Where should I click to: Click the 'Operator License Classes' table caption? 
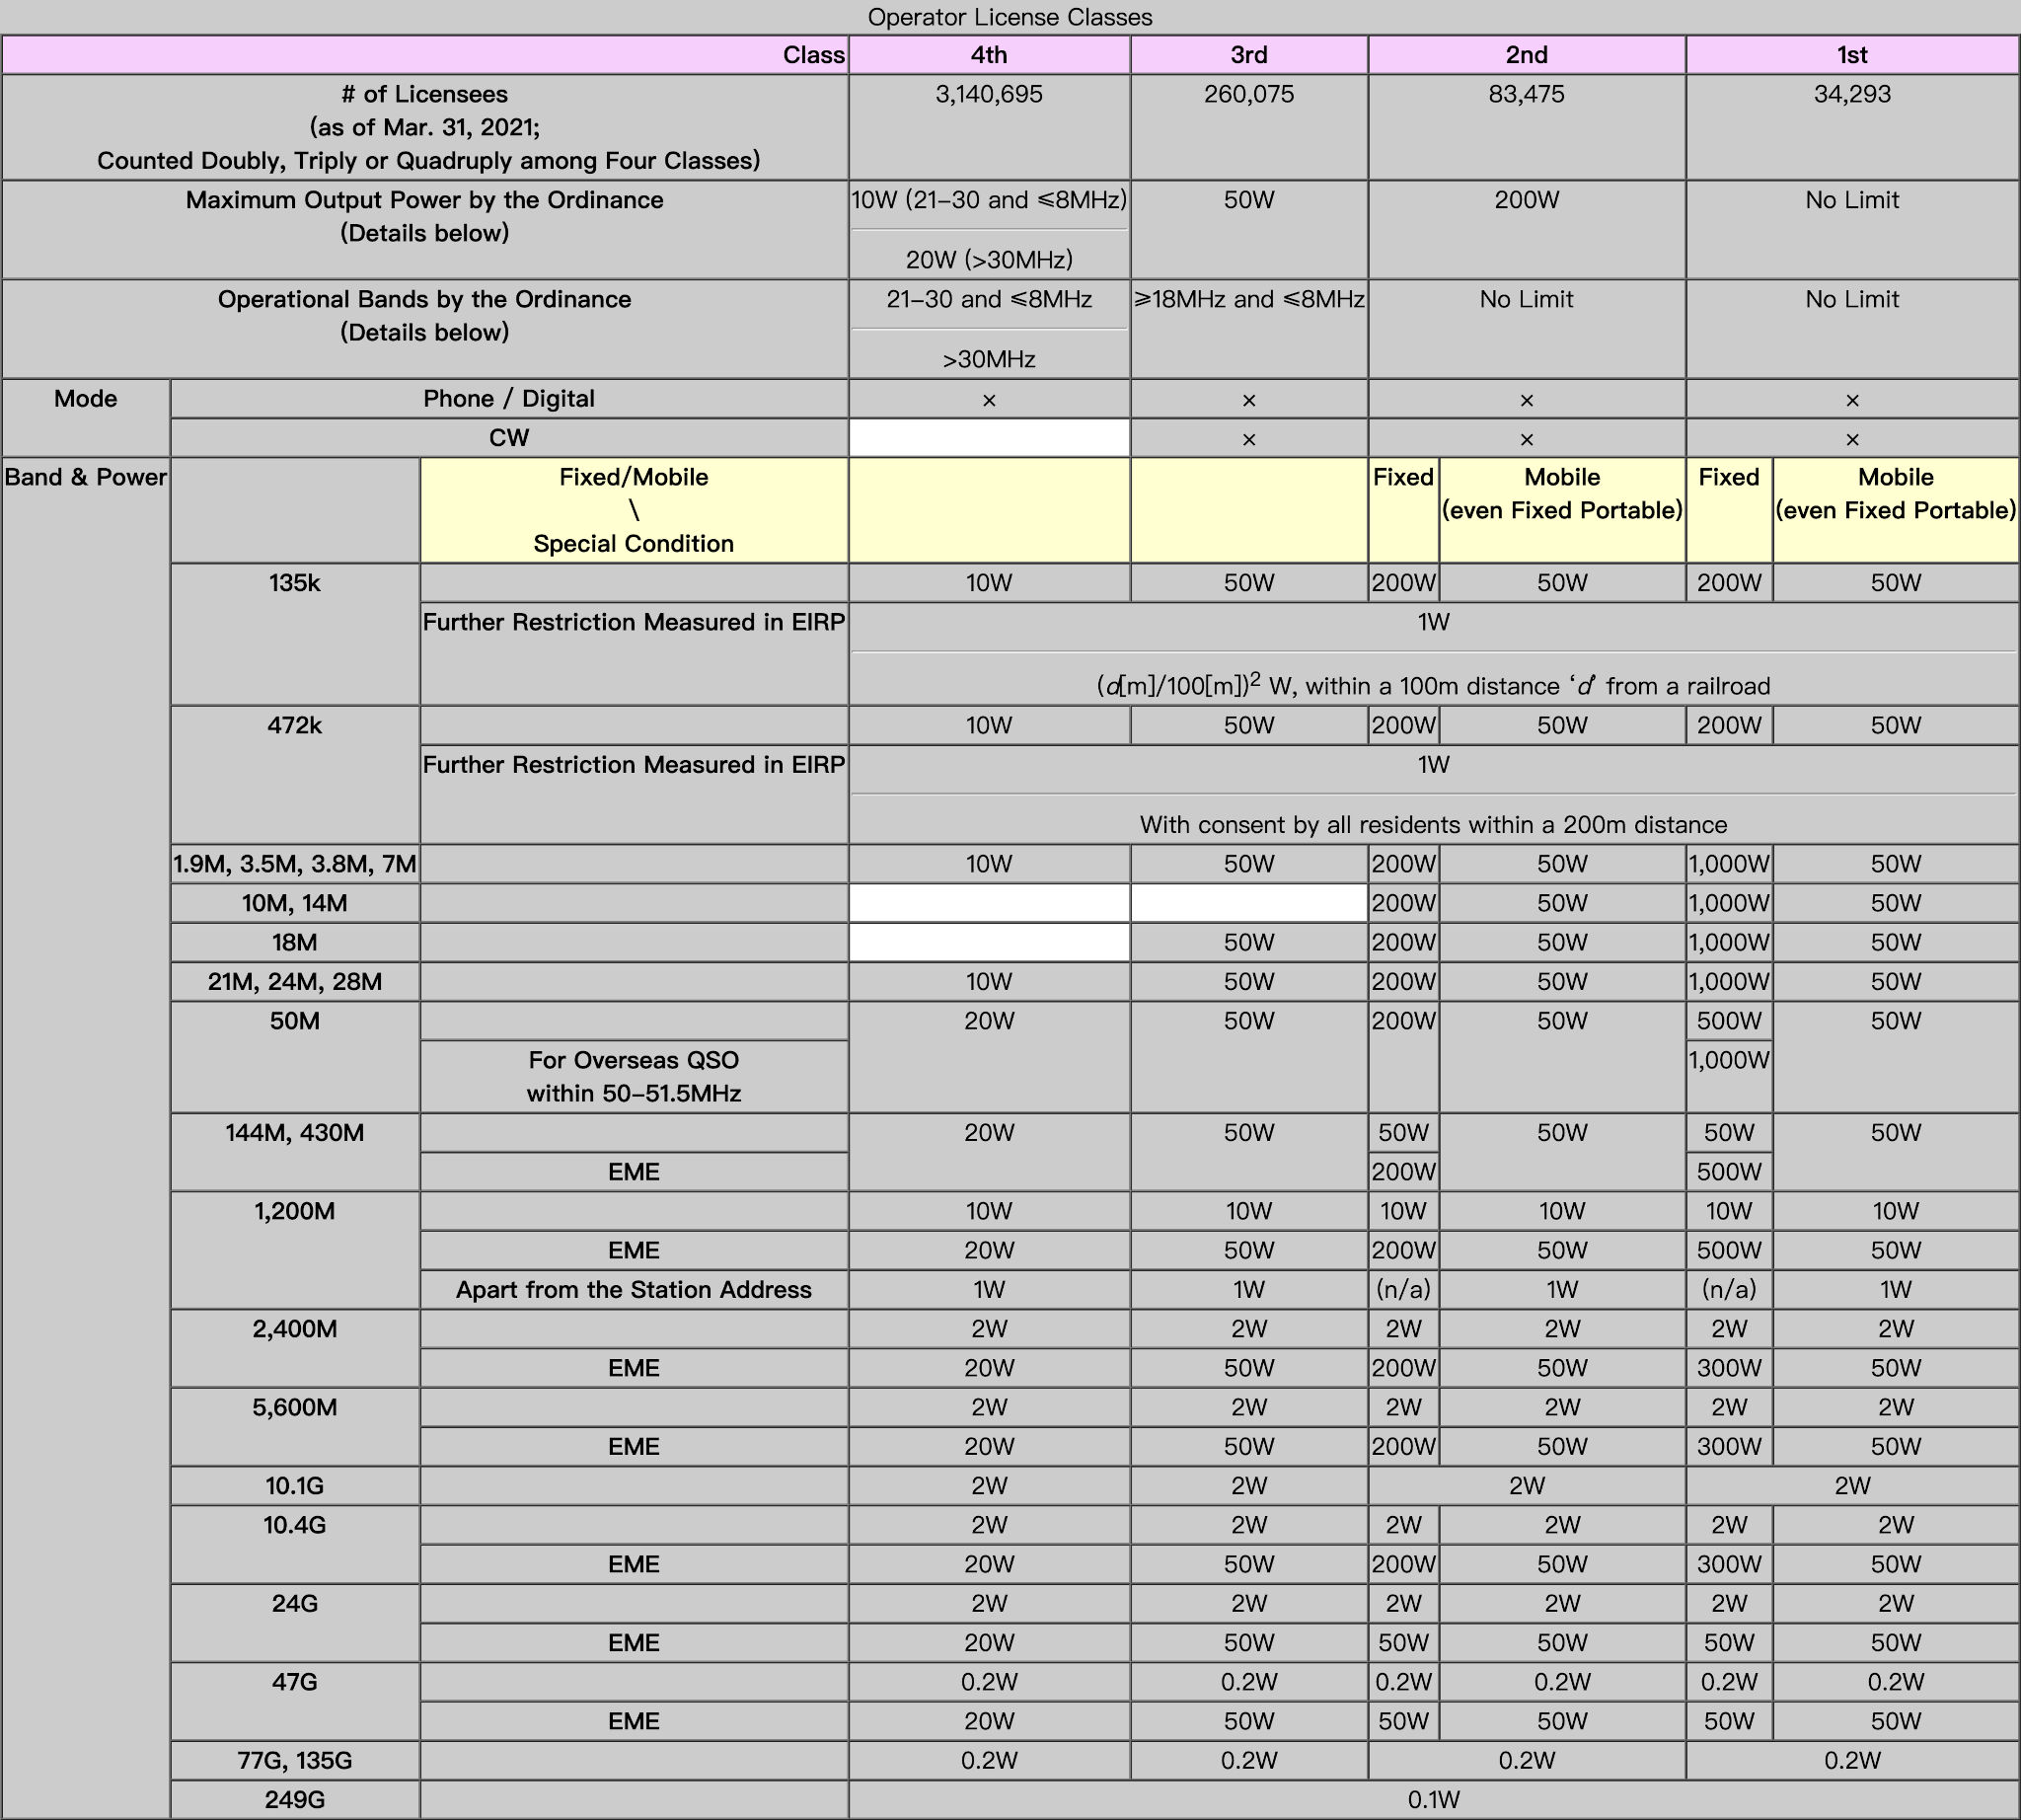(1009, 17)
